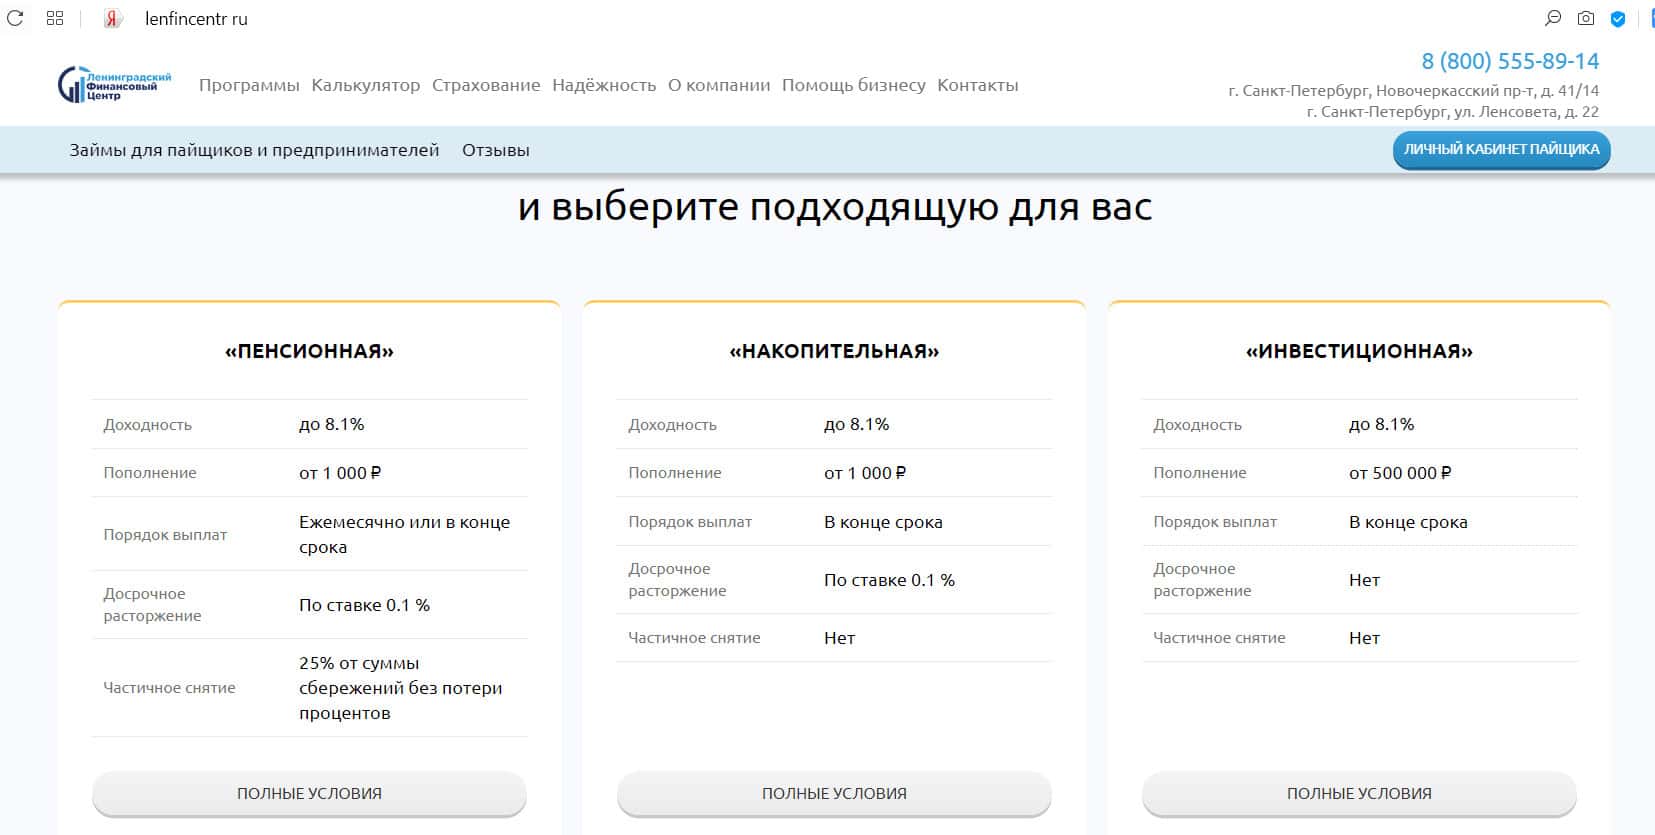View Полные условия for «Накопительная» program
Viewport: 1655px width, 835px height.
[x=834, y=793]
